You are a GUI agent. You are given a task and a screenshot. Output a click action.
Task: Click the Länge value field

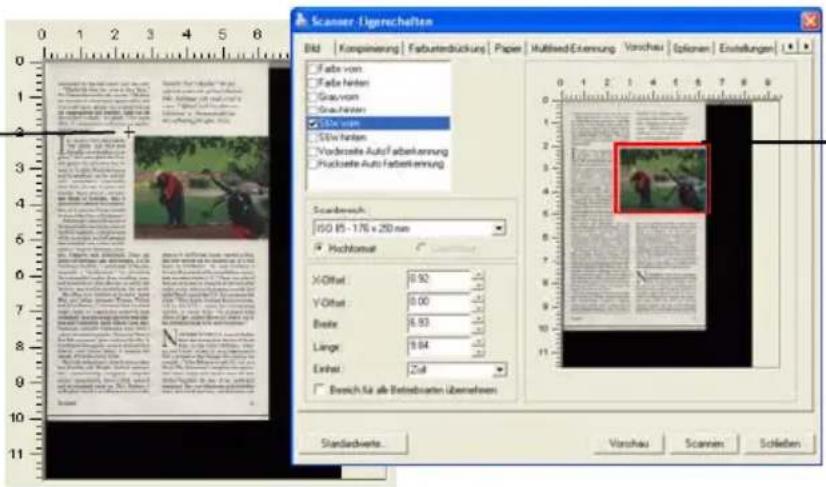tap(438, 347)
